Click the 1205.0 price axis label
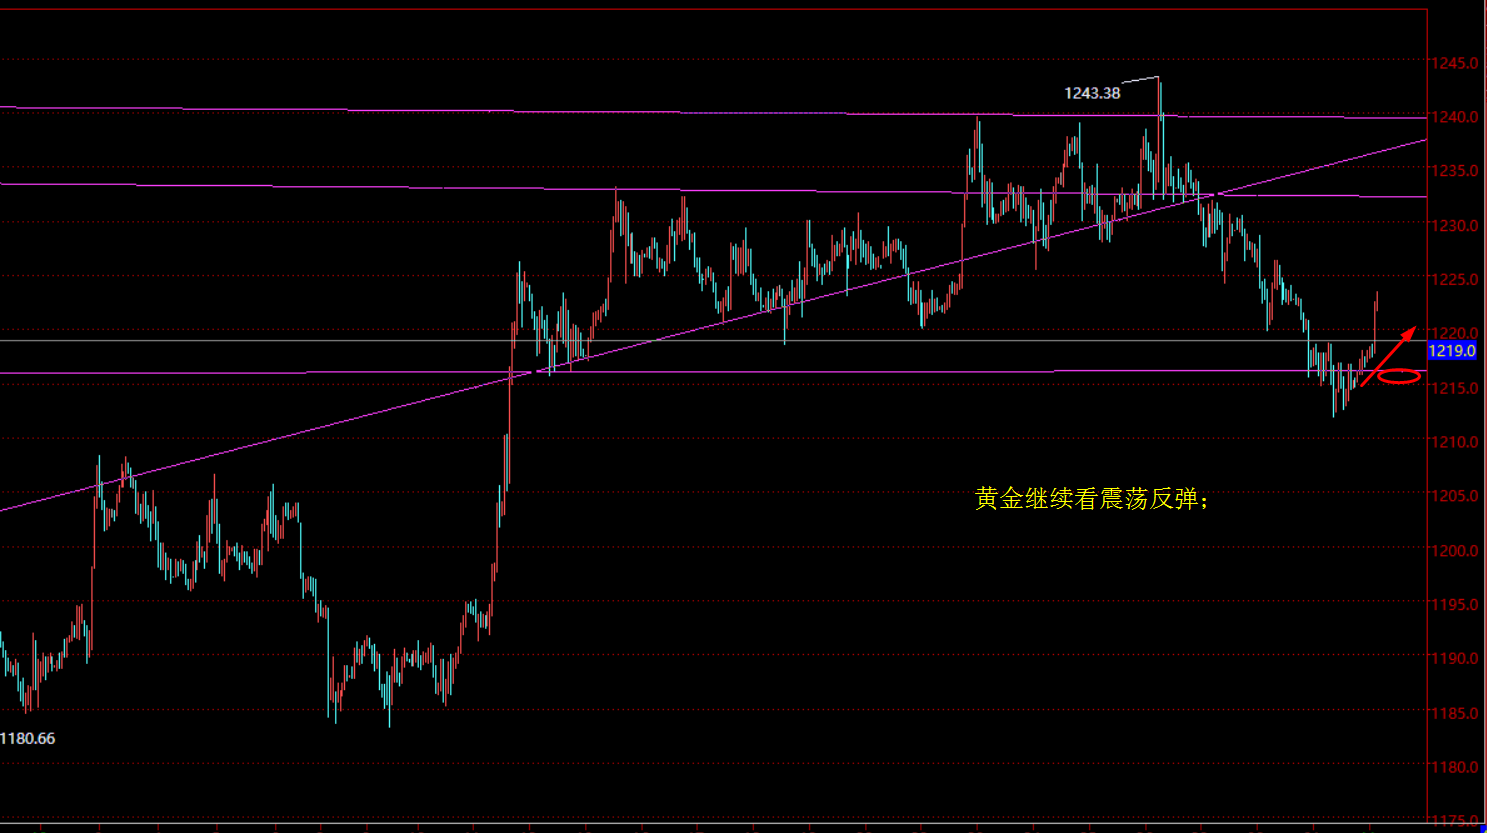This screenshot has width=1487, height=833. (1454, 496)
